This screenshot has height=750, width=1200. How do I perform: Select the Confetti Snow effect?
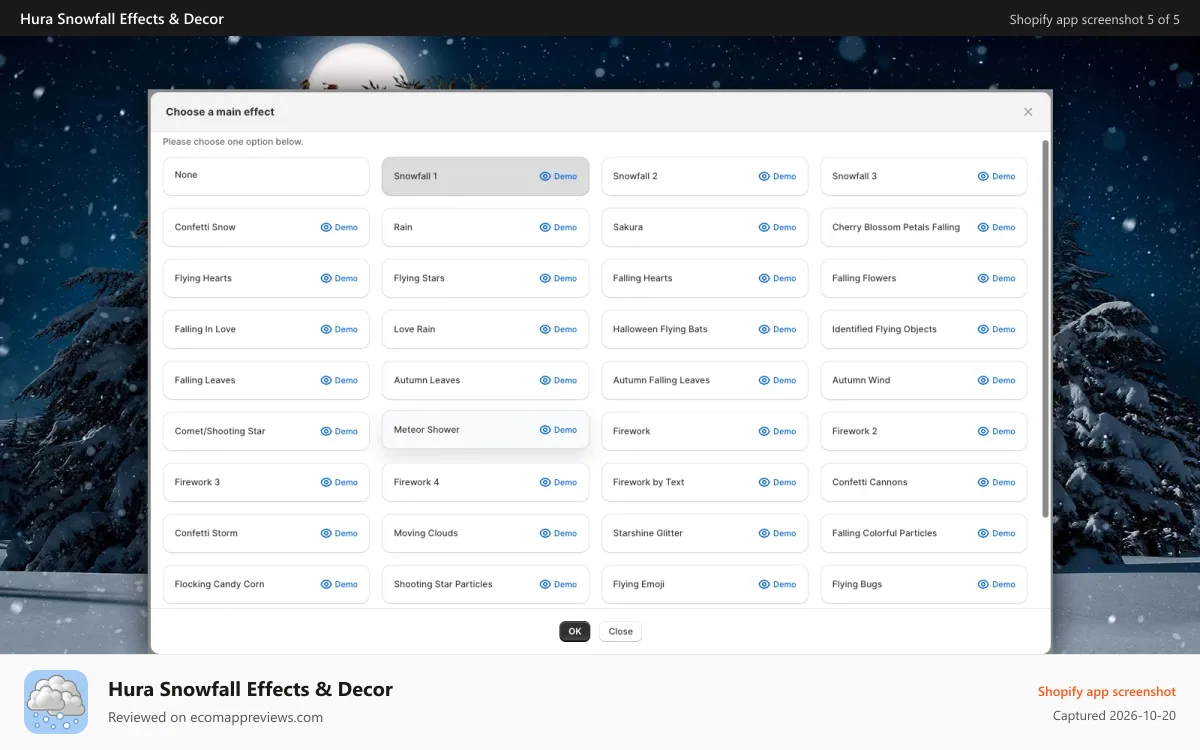[266, 227]
